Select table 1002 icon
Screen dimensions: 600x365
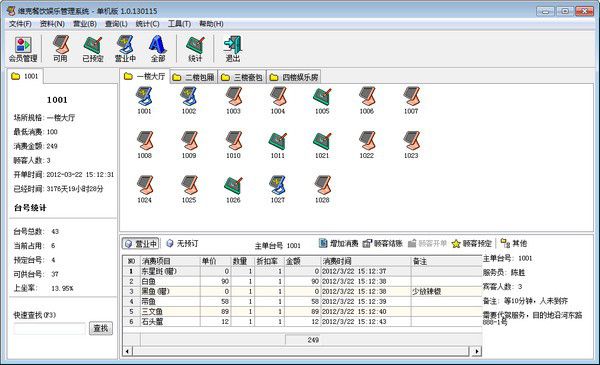point(189,100)
